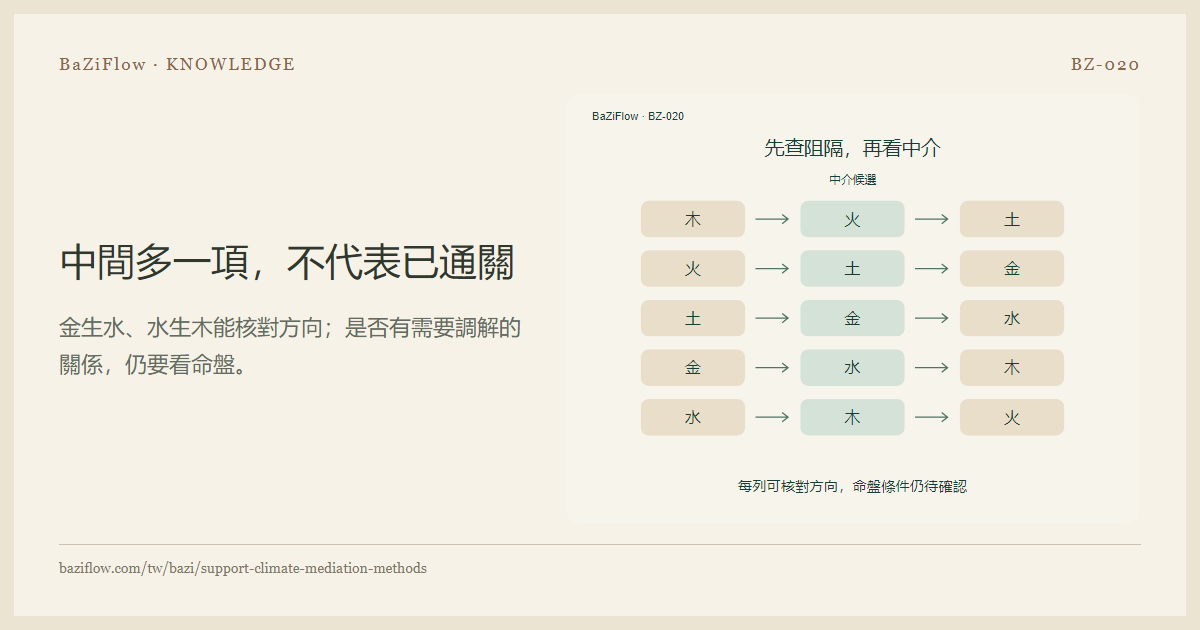Image resolution: width=1200 pixels, height=630 pixels.
Task: Click the 'BaZiFlow · BZ-020' label inside the card
Action: pyautogui.click(x=638, y=116)
